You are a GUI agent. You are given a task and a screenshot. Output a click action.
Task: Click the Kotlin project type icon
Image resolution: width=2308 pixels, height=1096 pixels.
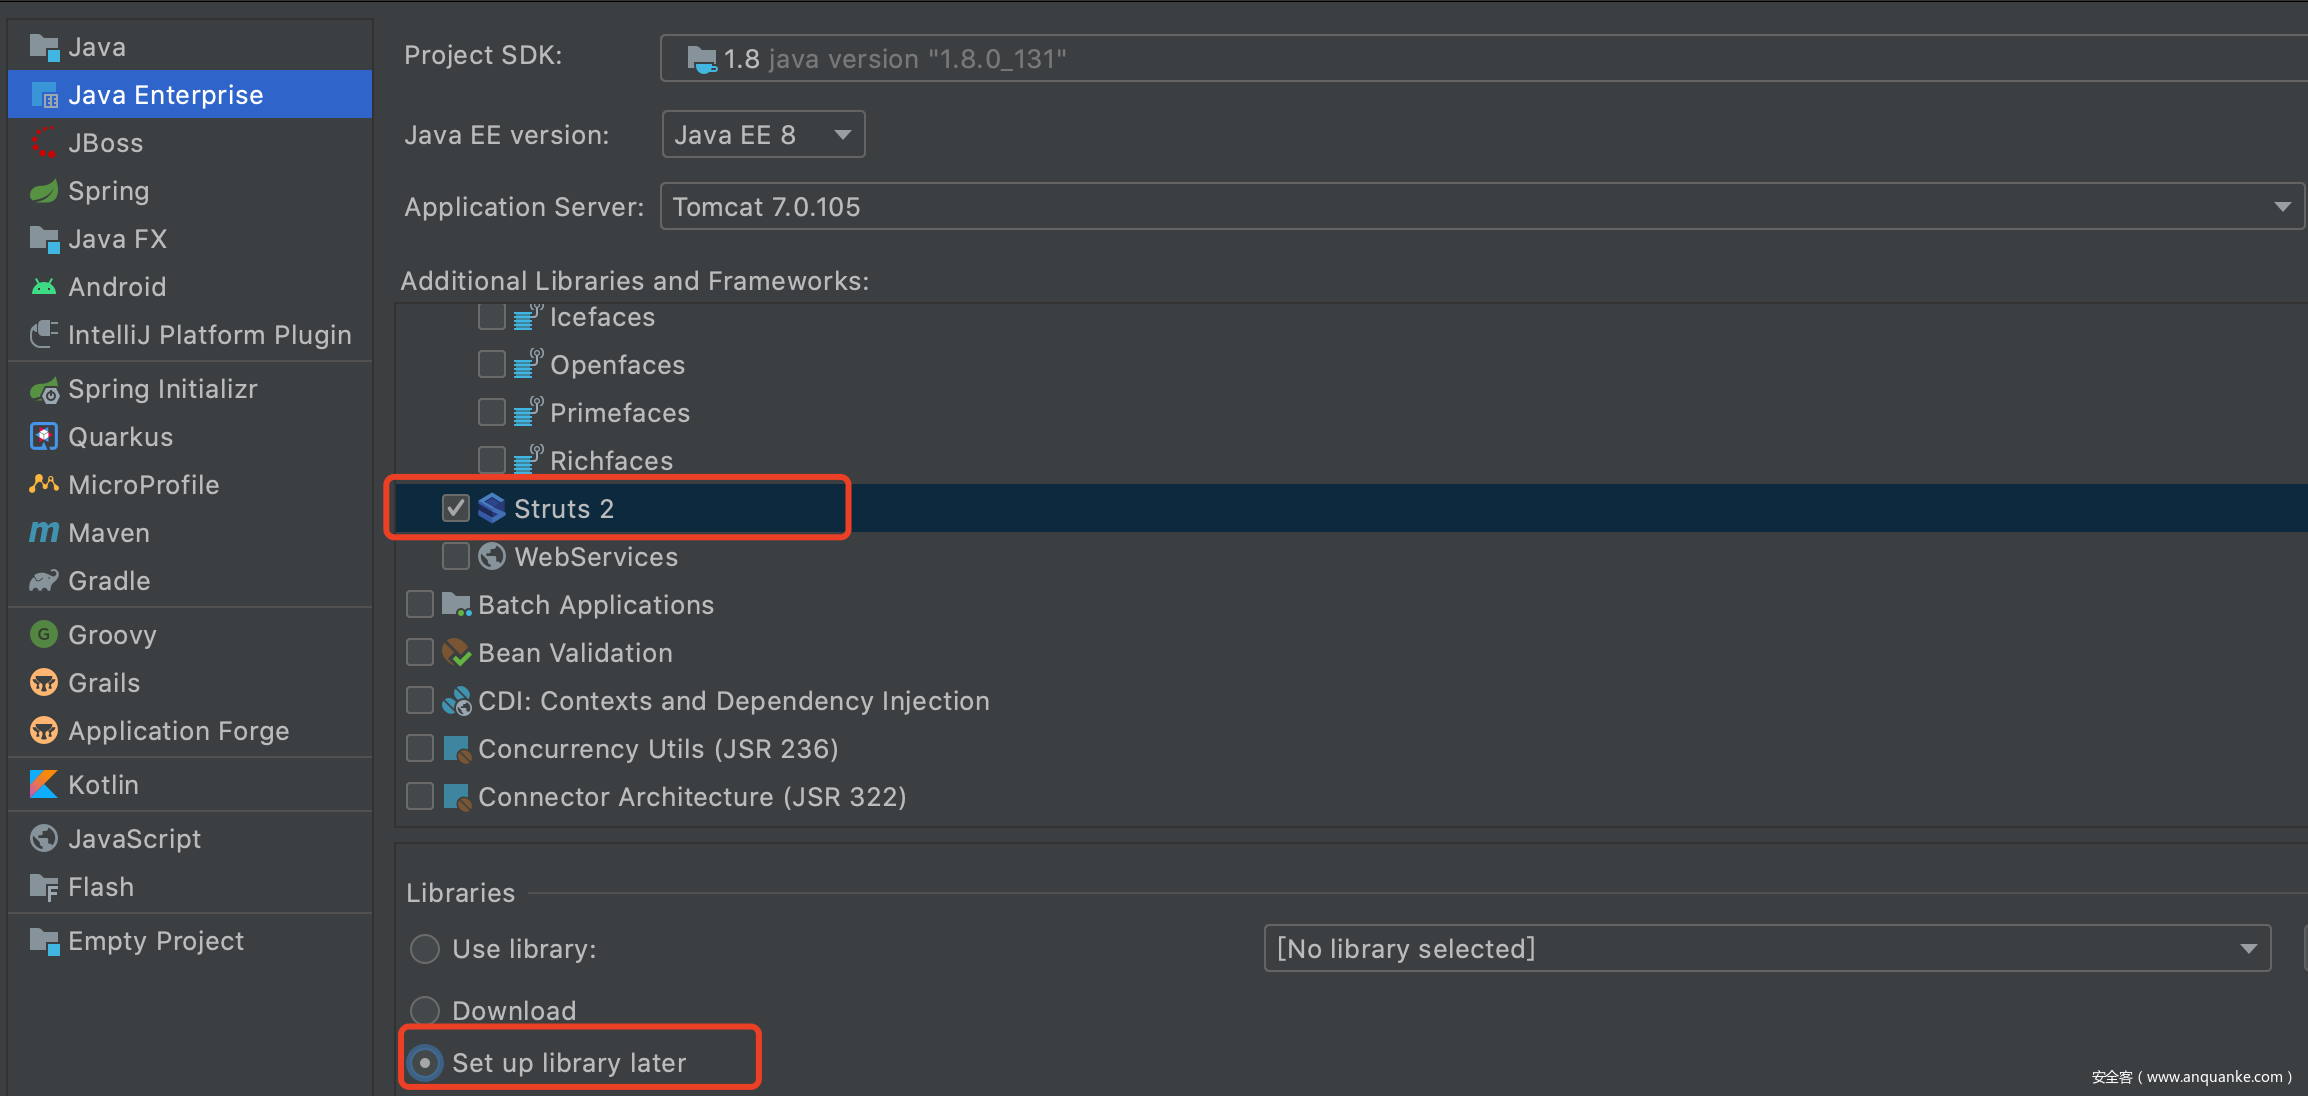pyautogui.click(x=44, y=784)
